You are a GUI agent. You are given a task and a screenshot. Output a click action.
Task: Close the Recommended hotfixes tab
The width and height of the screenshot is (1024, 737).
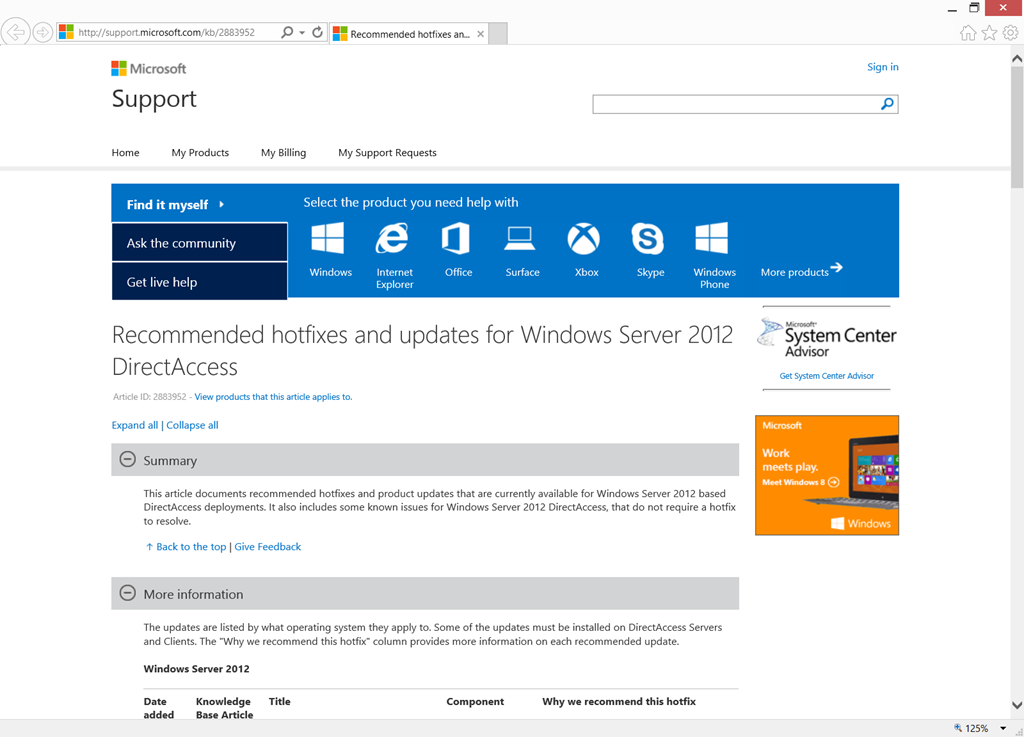[x=481, y=34]
